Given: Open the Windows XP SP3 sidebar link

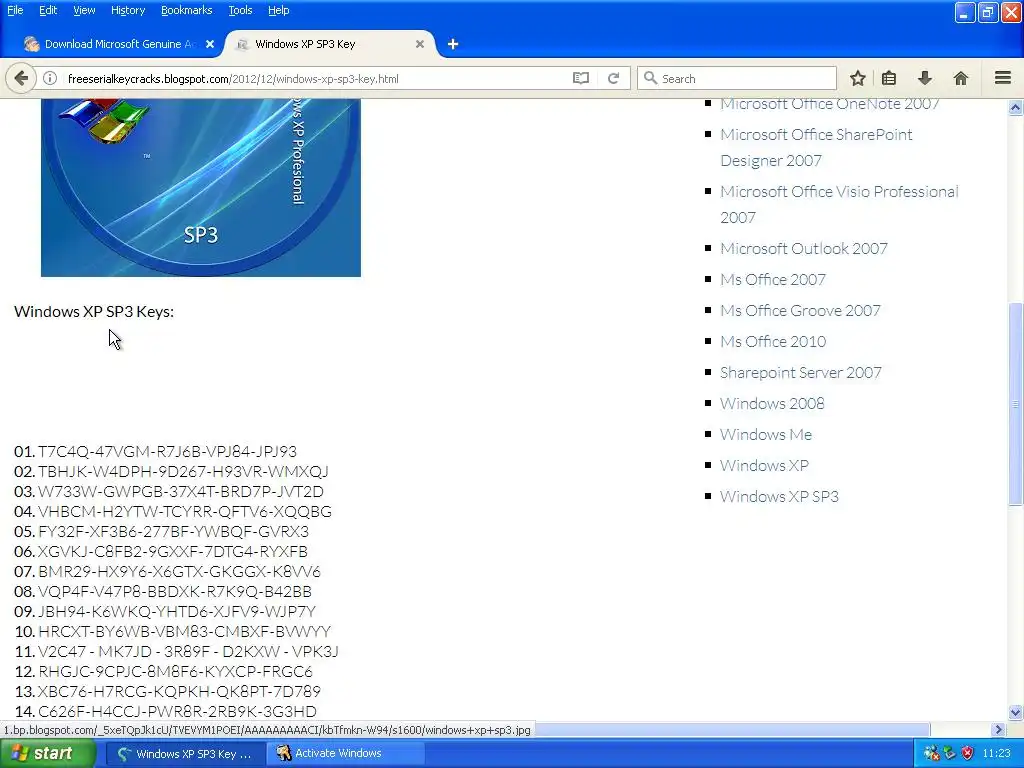Looking at the screenshot, I should click(779, 496).
